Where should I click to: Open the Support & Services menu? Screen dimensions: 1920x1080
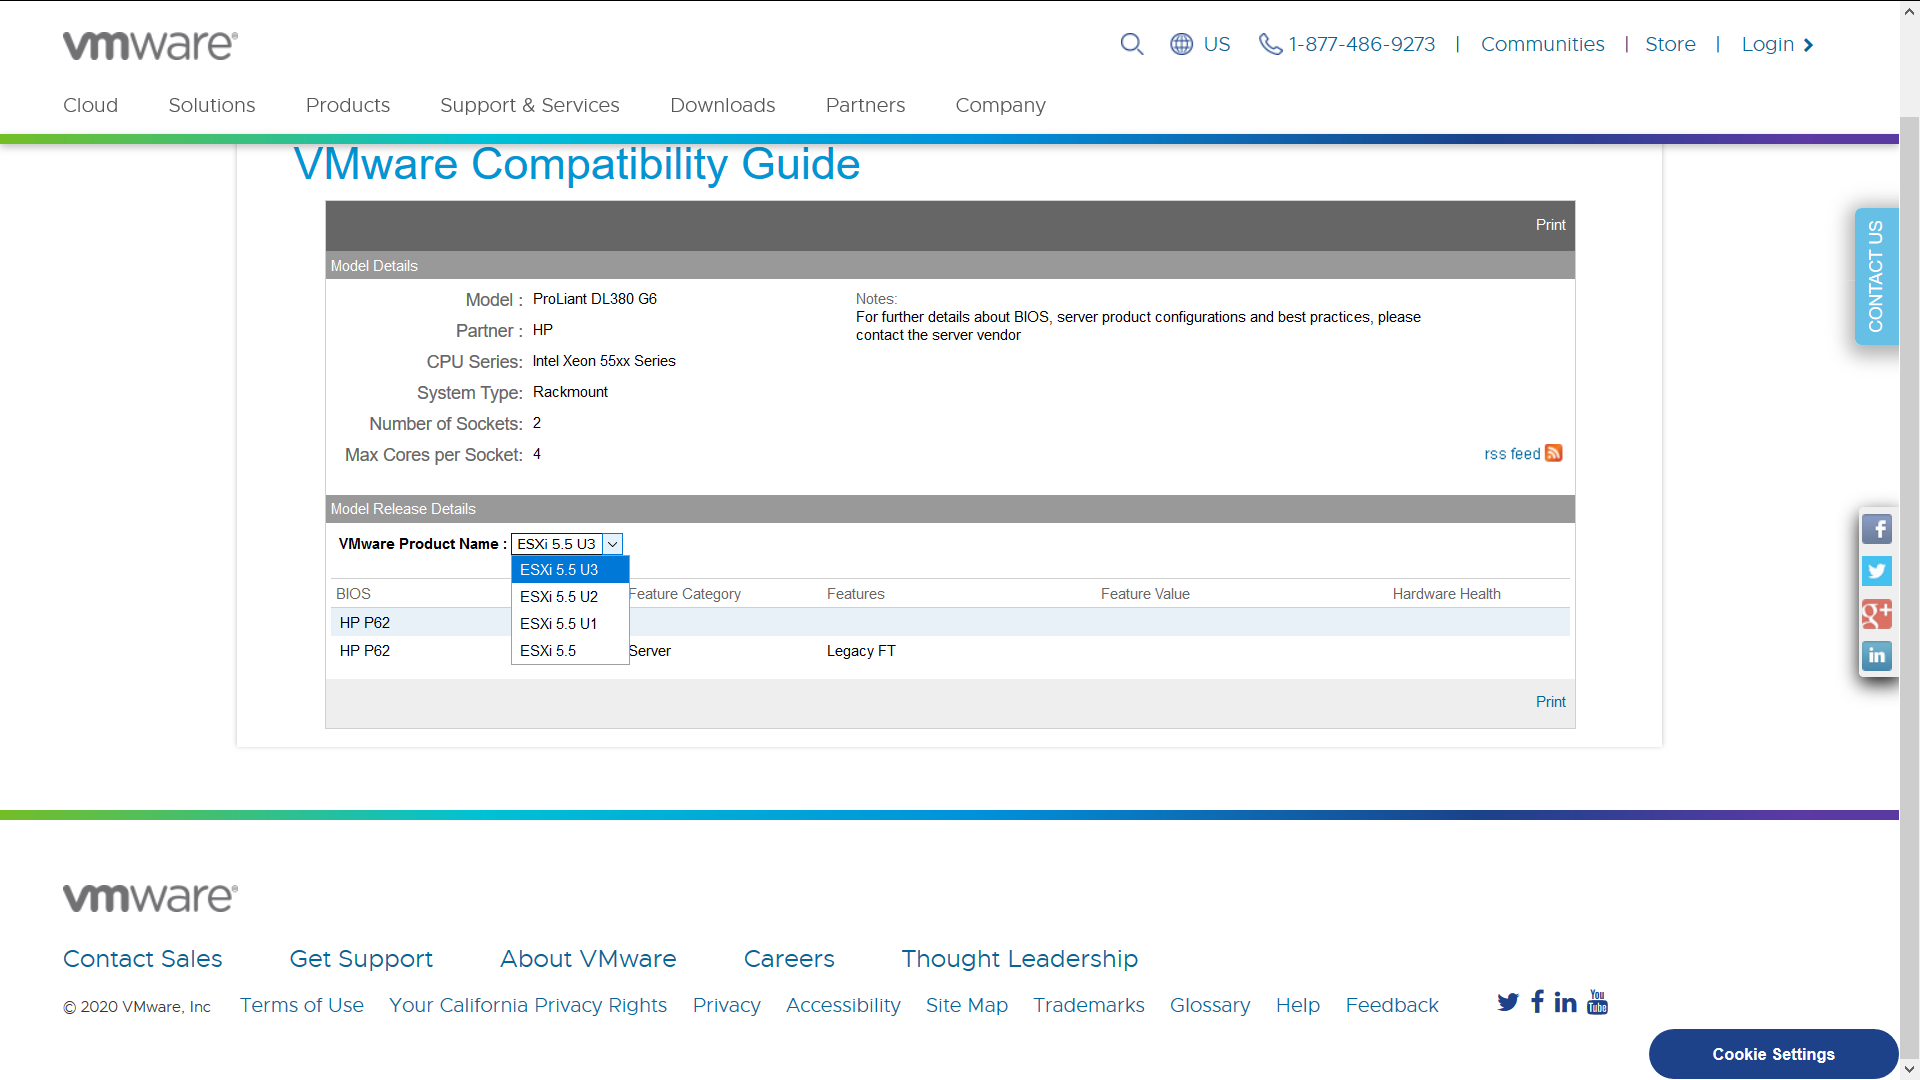(529, 105)
